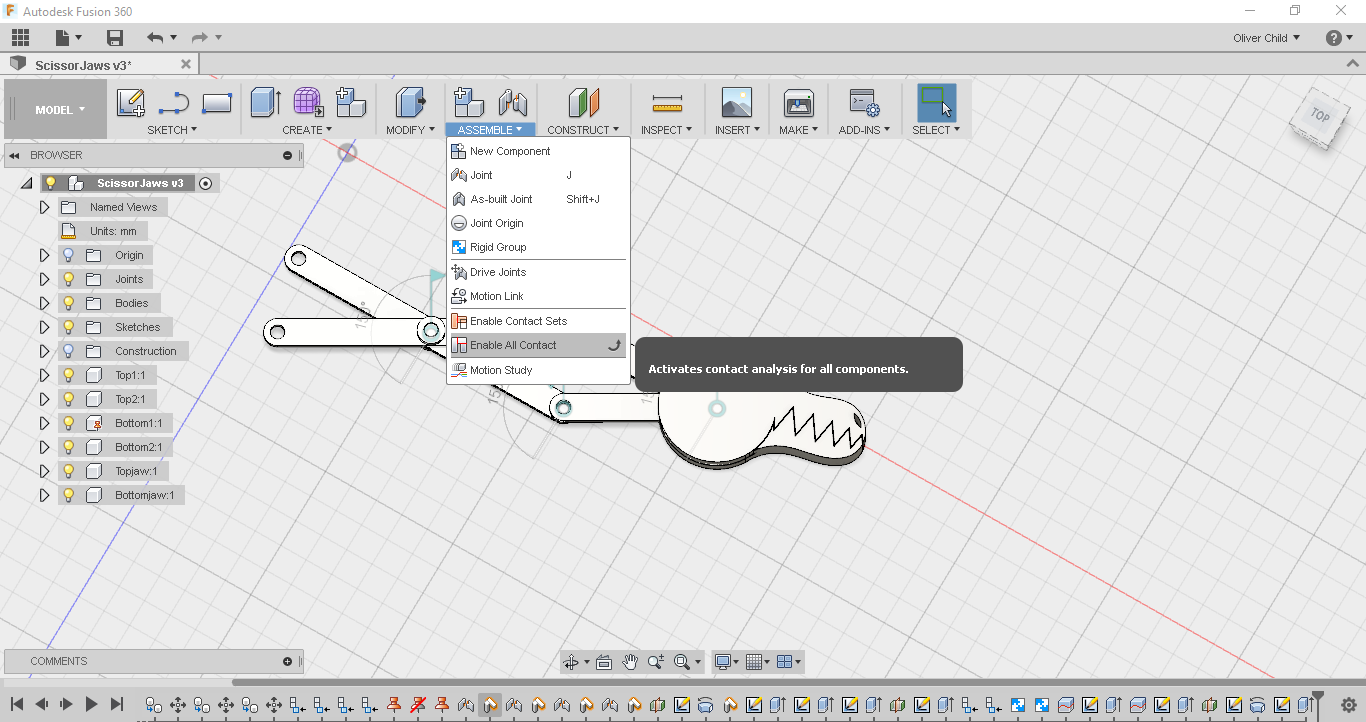The width and height of the screenshot is (1366, 722).
Task: Activate the Orbit tool
Action: (x=573, y=661)
